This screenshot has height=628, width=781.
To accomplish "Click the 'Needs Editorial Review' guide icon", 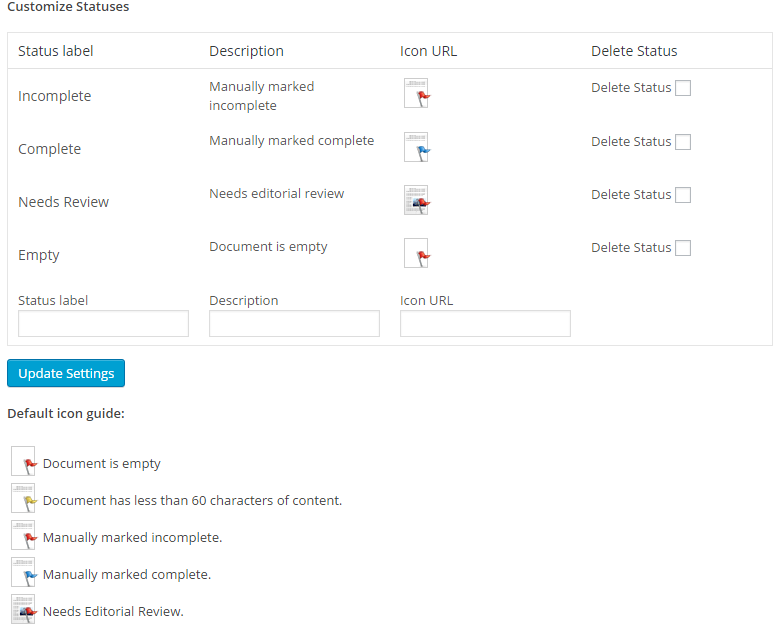I will click(23, 610).
